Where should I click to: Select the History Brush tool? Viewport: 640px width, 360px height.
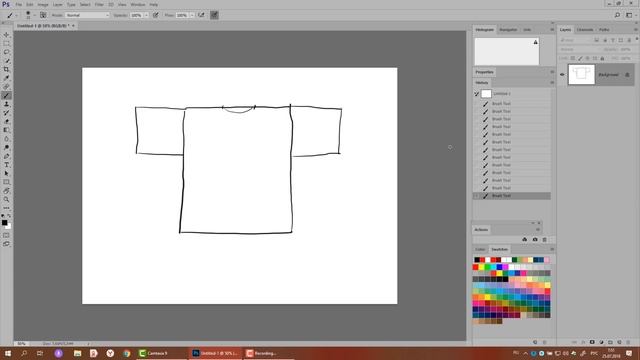(6, 113)
